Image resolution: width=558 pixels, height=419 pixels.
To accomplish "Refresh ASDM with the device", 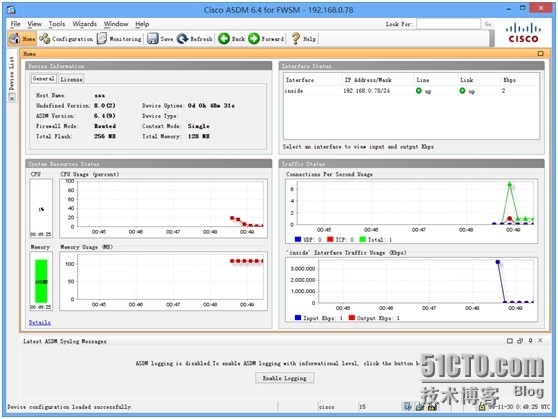I will (x=195, y=38).
